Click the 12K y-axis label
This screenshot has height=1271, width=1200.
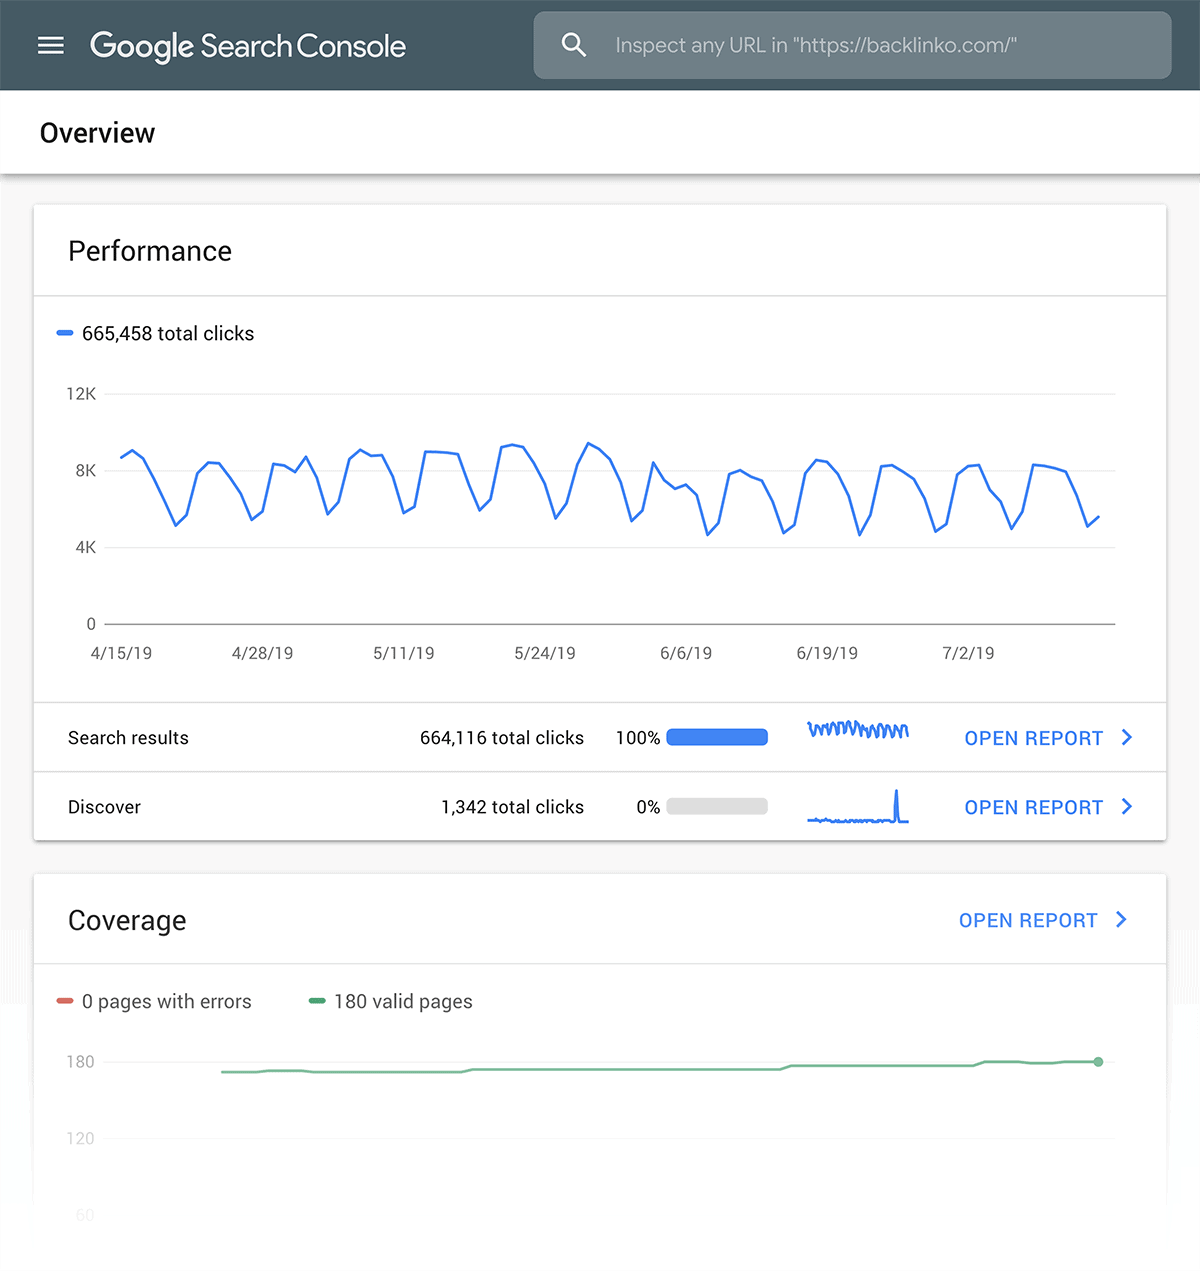[x=81, y=394]
